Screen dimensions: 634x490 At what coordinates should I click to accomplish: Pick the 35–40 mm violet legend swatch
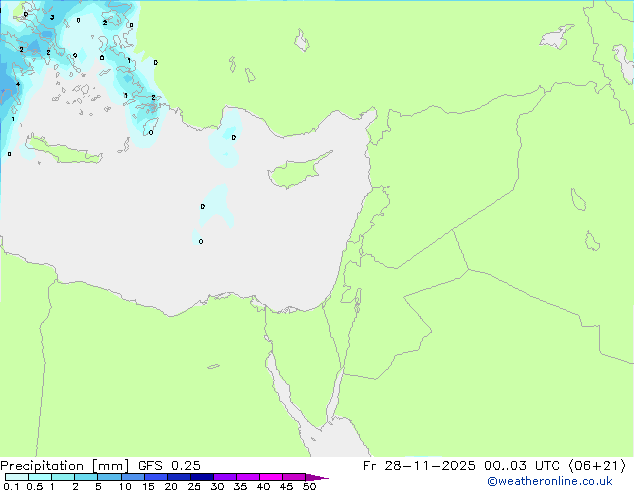tap(248, 477)
